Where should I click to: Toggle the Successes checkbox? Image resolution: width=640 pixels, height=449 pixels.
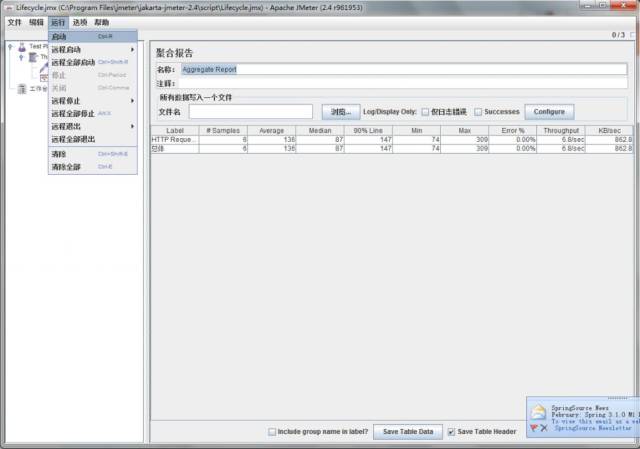[x=478, y=112]
